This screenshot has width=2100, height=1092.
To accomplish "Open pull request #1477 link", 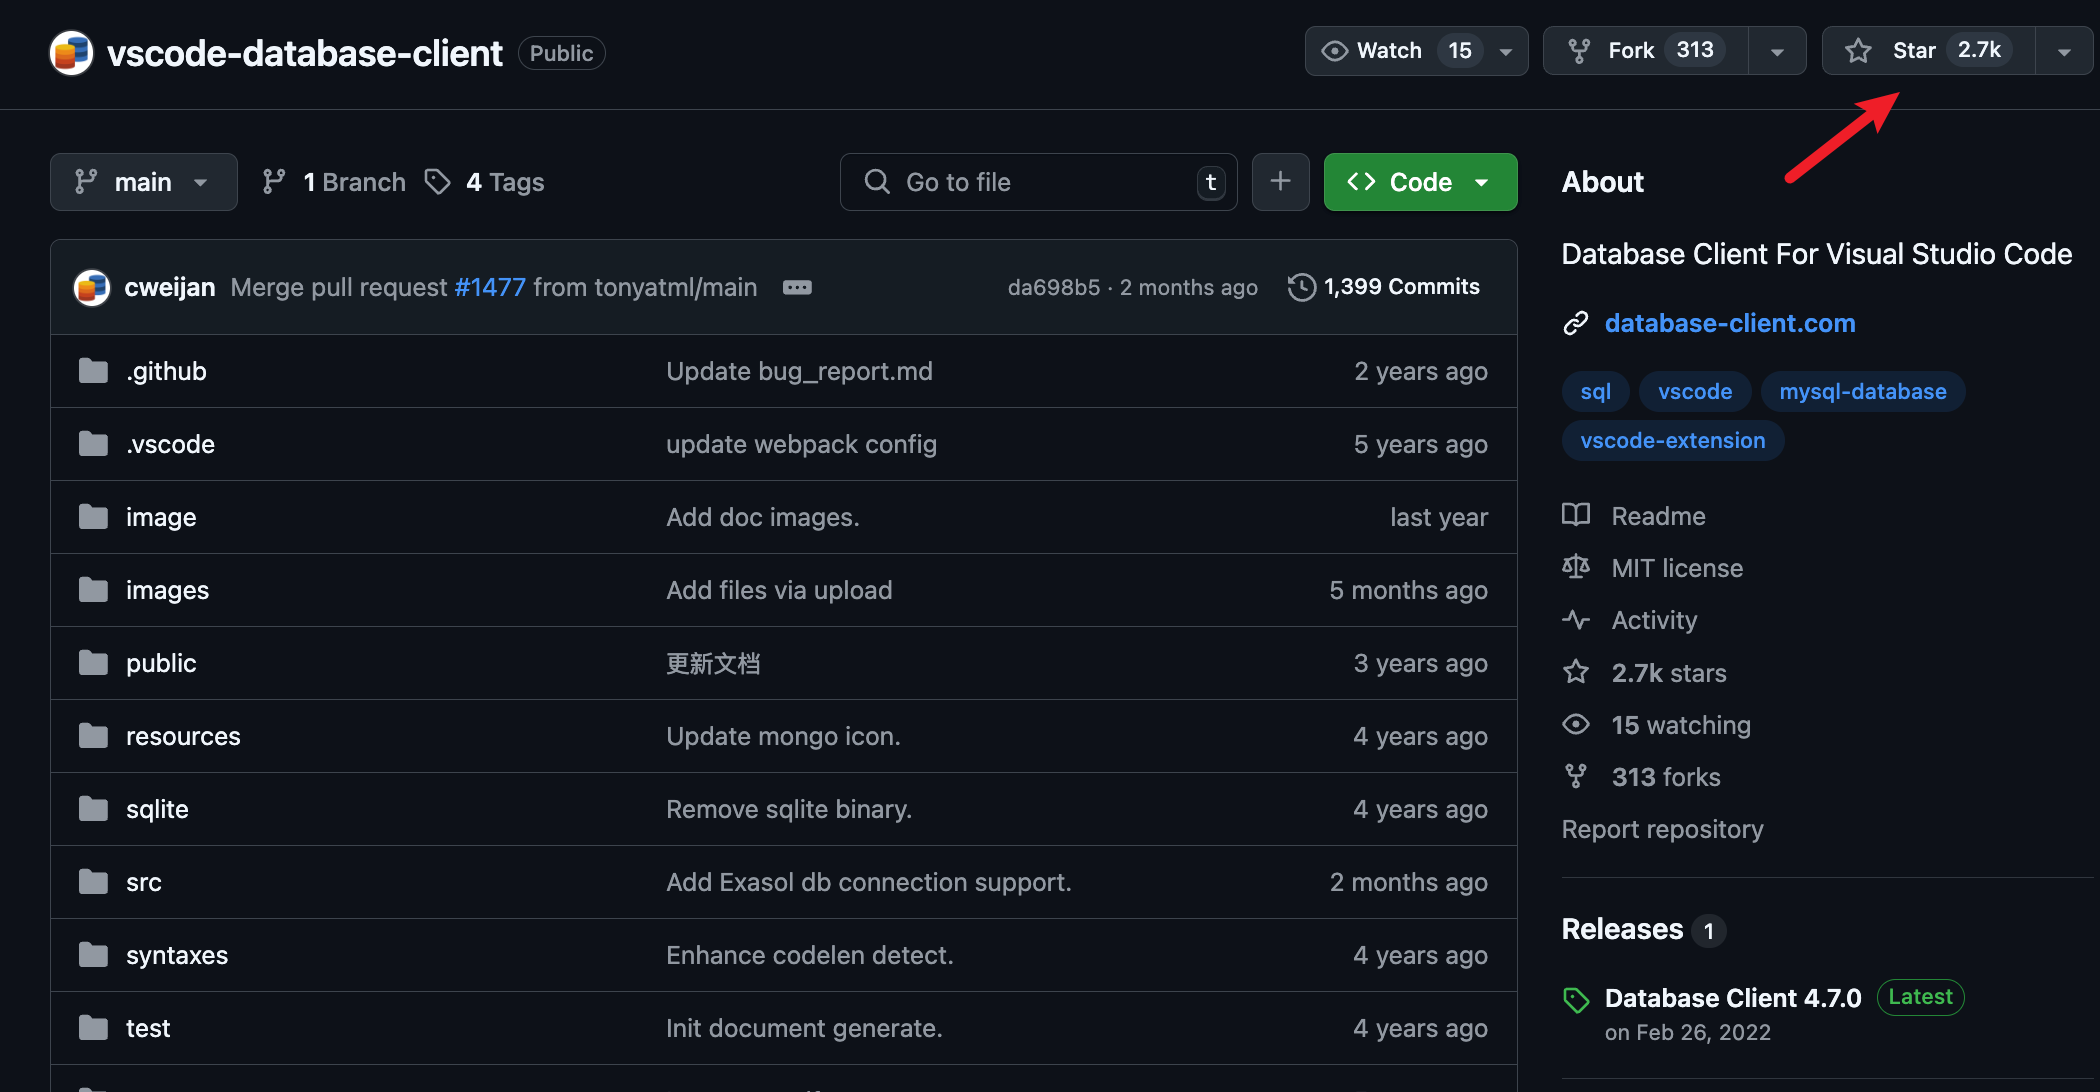I will tap(489, 287).
